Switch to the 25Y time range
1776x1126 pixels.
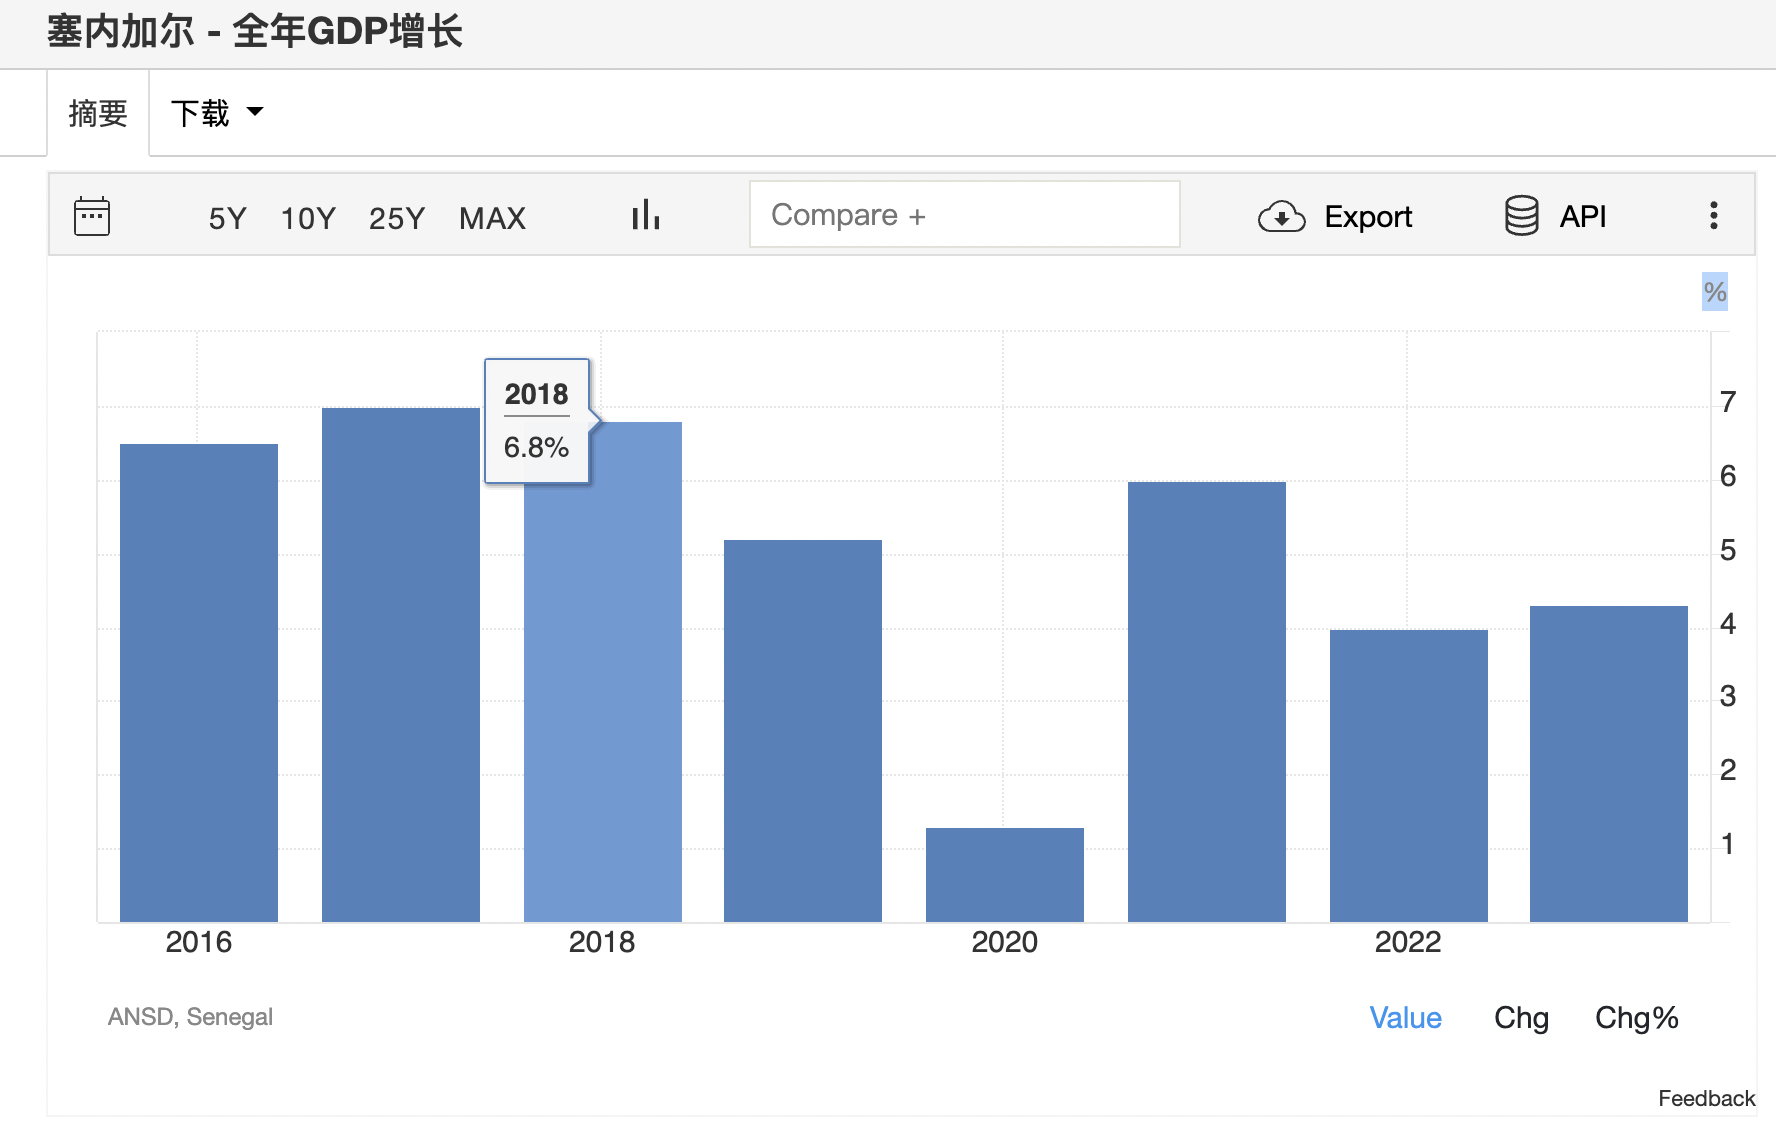(x=397, y=218)
